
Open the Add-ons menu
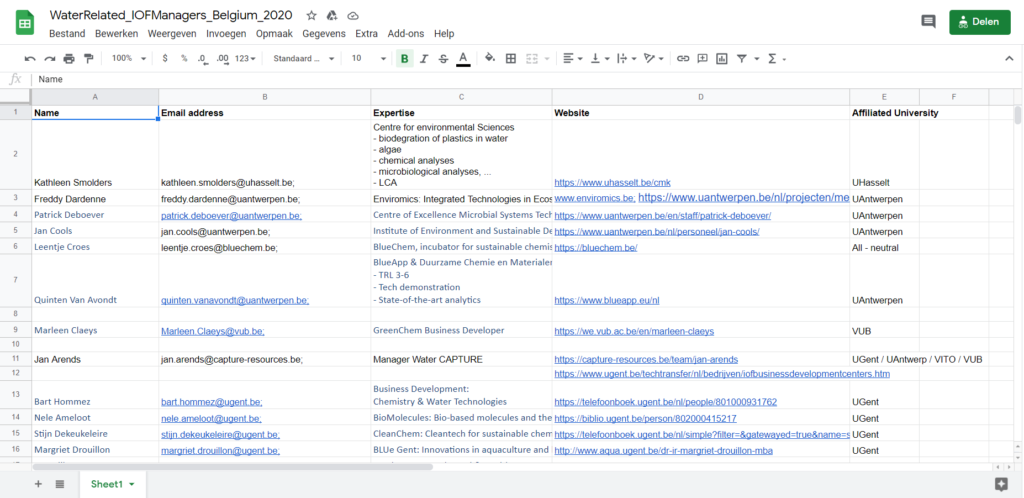click(406, 34)
